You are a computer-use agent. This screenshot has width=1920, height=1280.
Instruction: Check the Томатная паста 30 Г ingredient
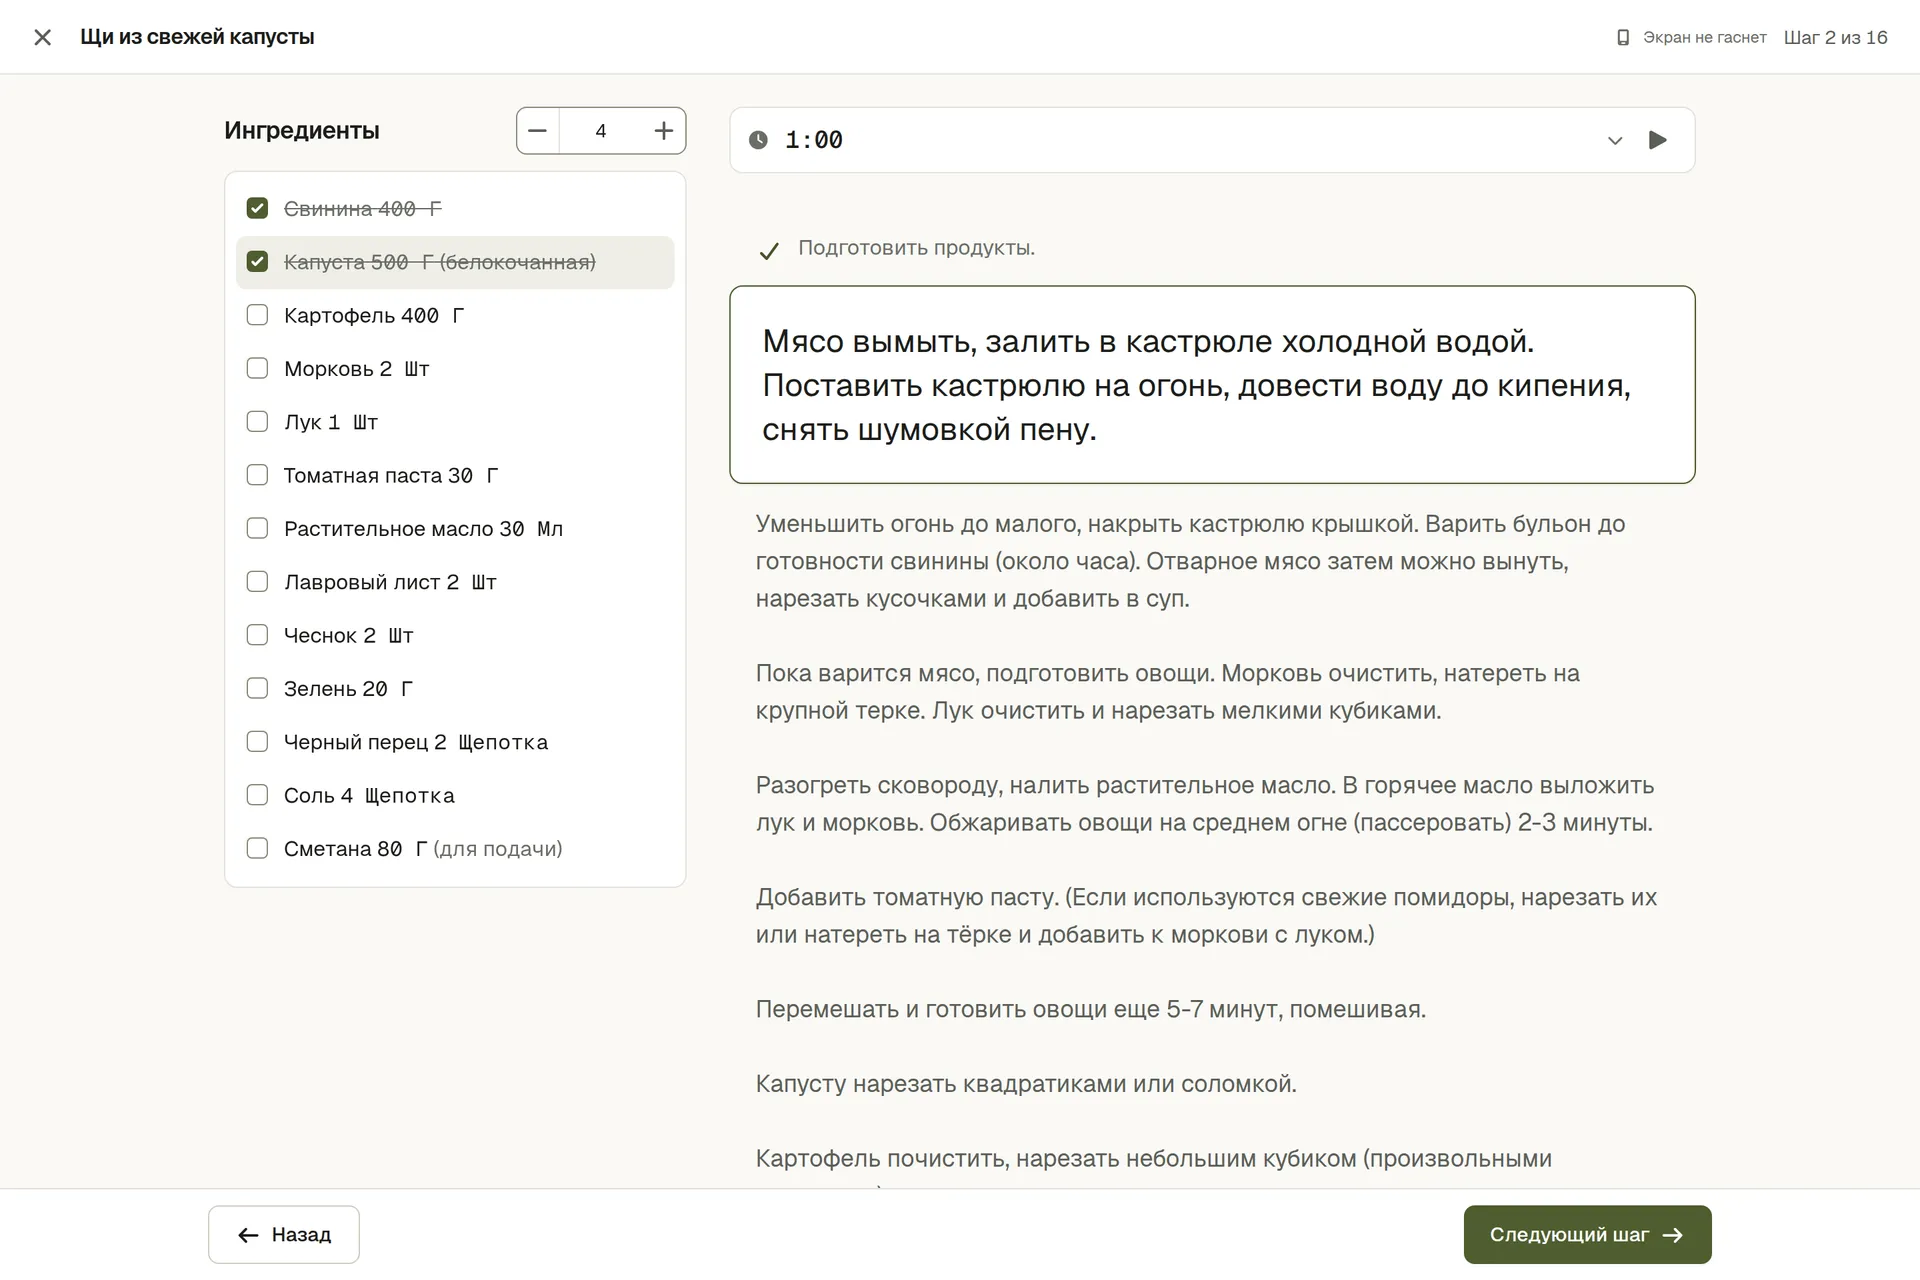tap(257, 475)
